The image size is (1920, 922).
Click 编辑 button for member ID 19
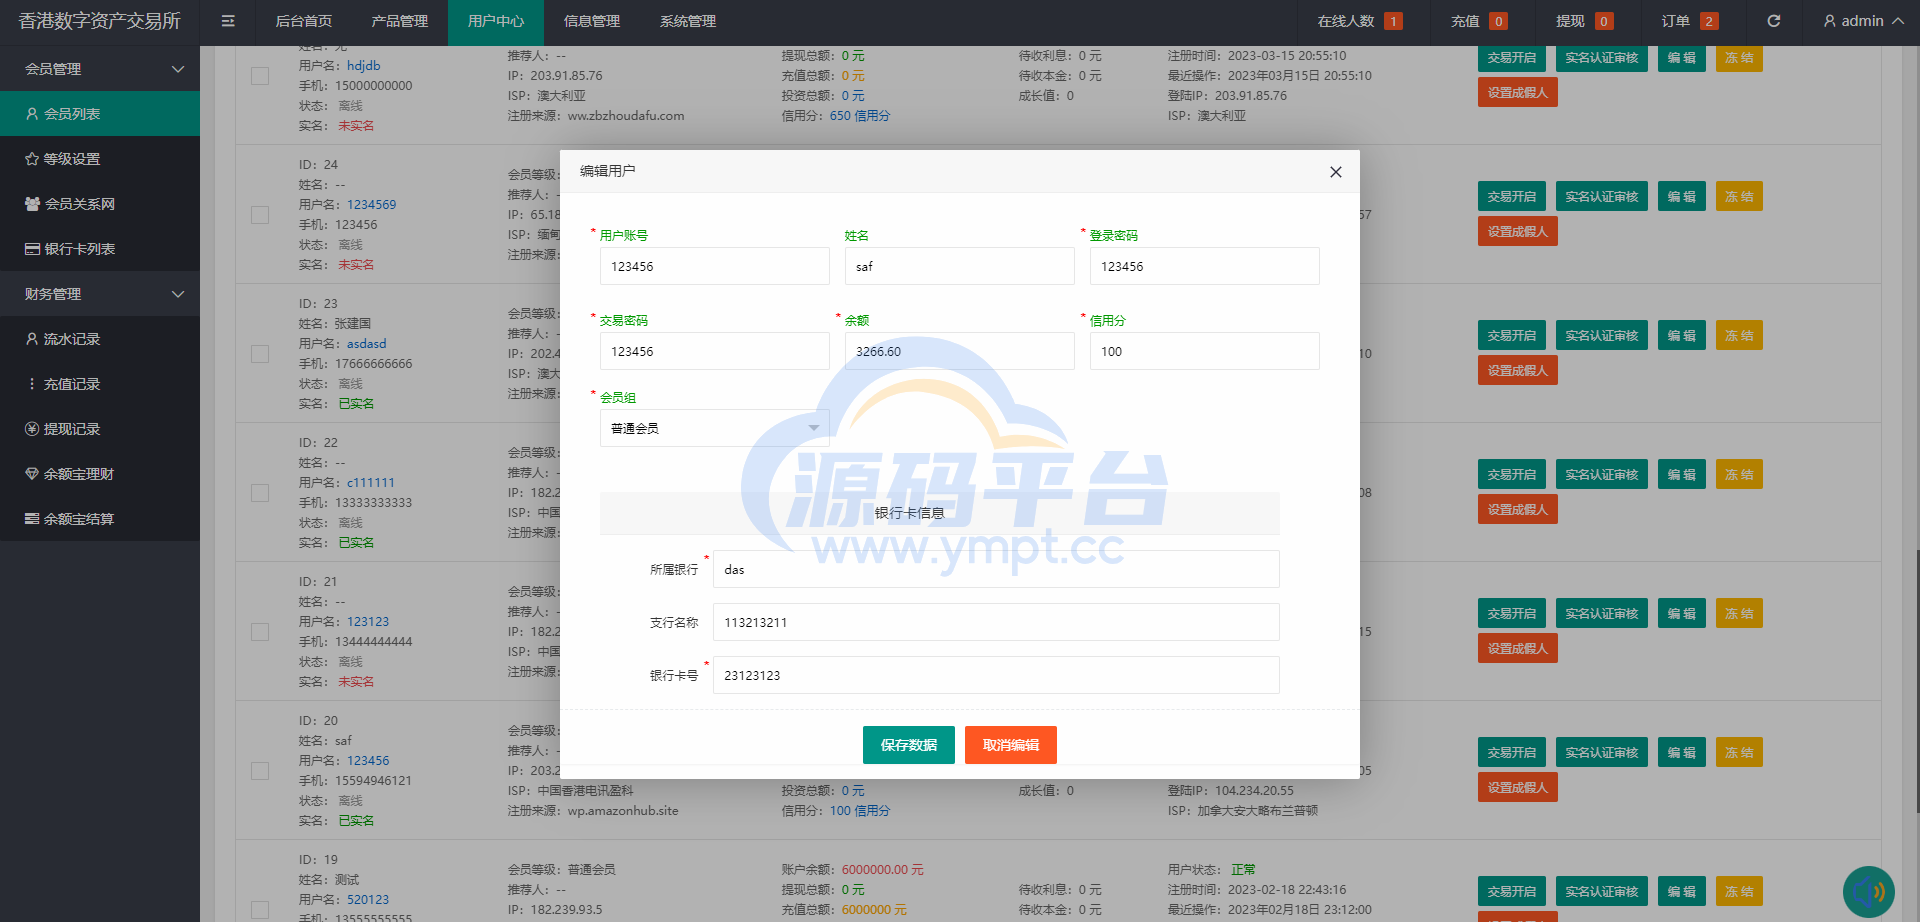[1682, 892]
